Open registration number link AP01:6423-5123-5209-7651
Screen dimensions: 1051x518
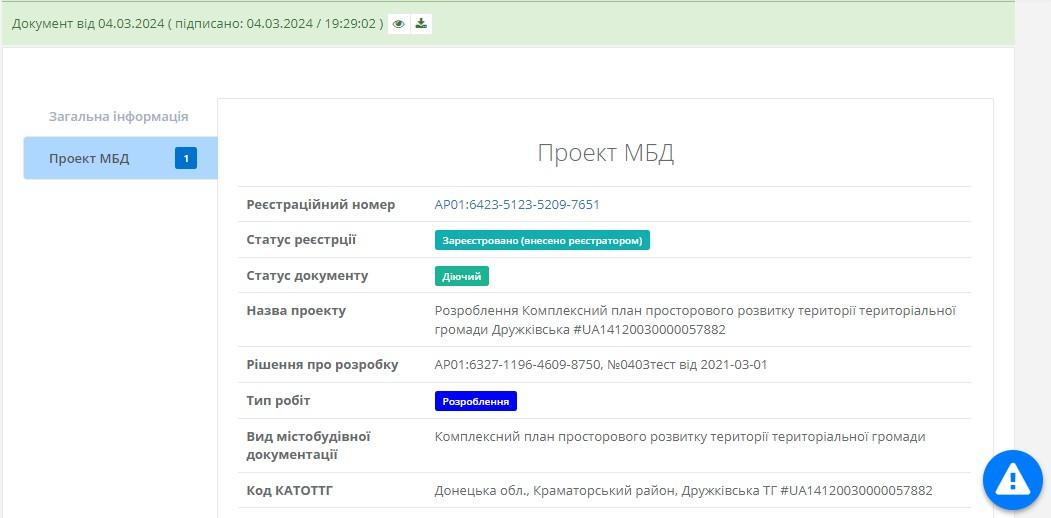[517, 205]
